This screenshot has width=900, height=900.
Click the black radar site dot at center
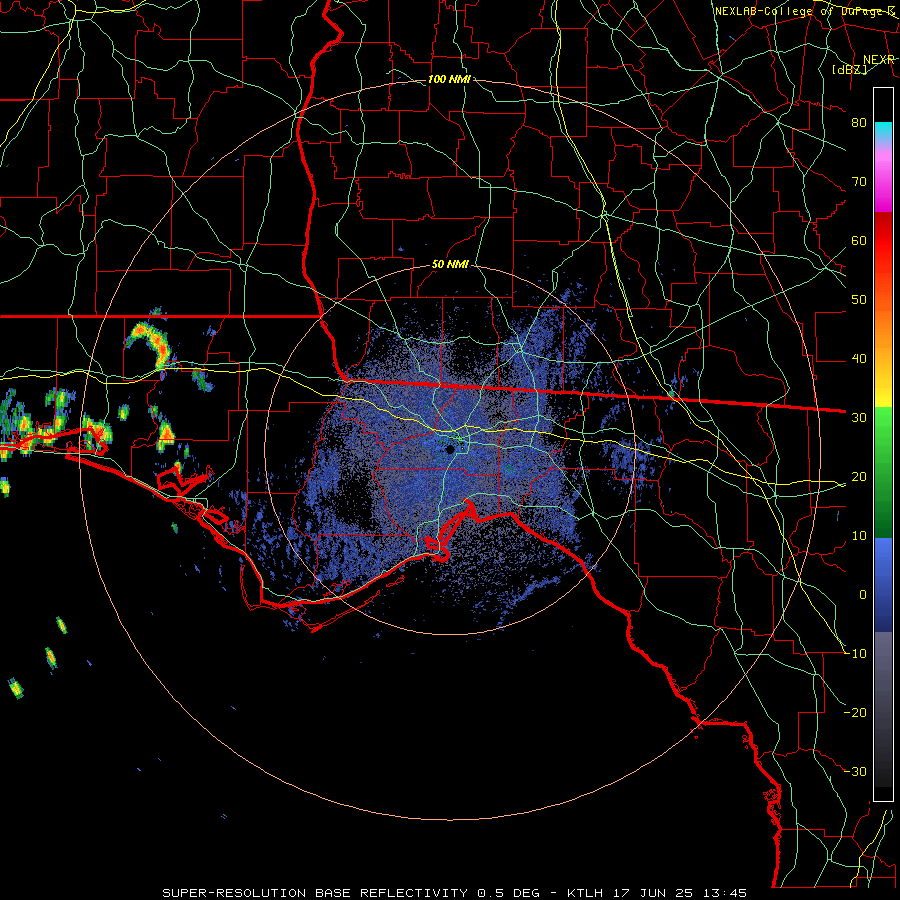coord(451,450)
